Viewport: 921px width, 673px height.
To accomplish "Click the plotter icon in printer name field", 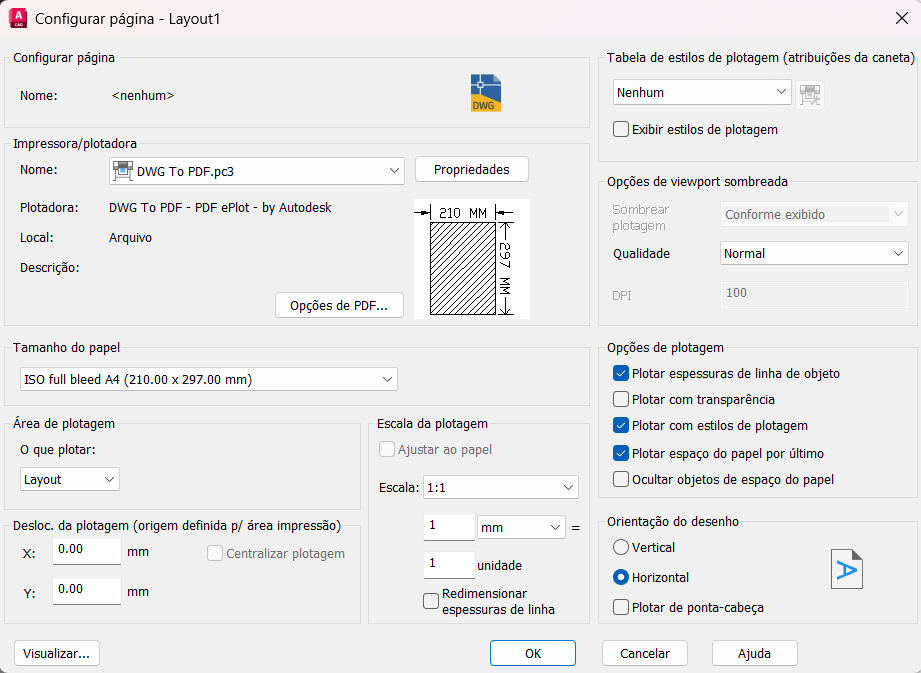I will coord(123,171).
